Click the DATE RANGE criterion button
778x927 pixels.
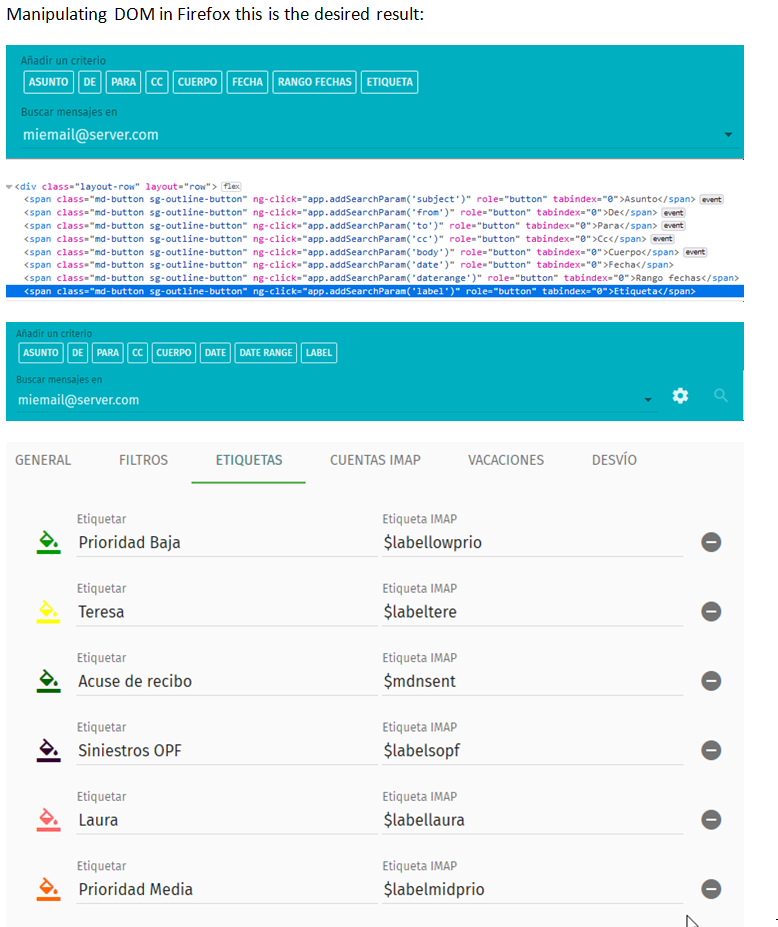(266, 353)
